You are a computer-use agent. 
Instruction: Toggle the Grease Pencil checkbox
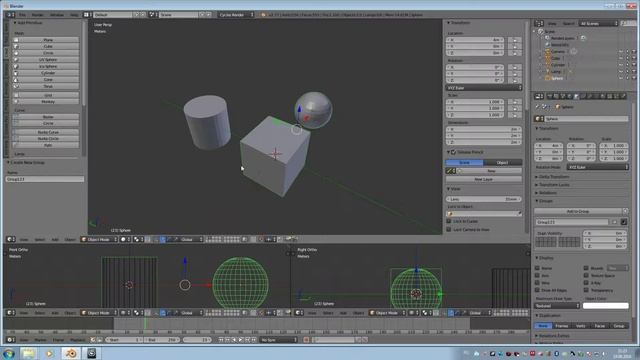(x=453, y=152)
